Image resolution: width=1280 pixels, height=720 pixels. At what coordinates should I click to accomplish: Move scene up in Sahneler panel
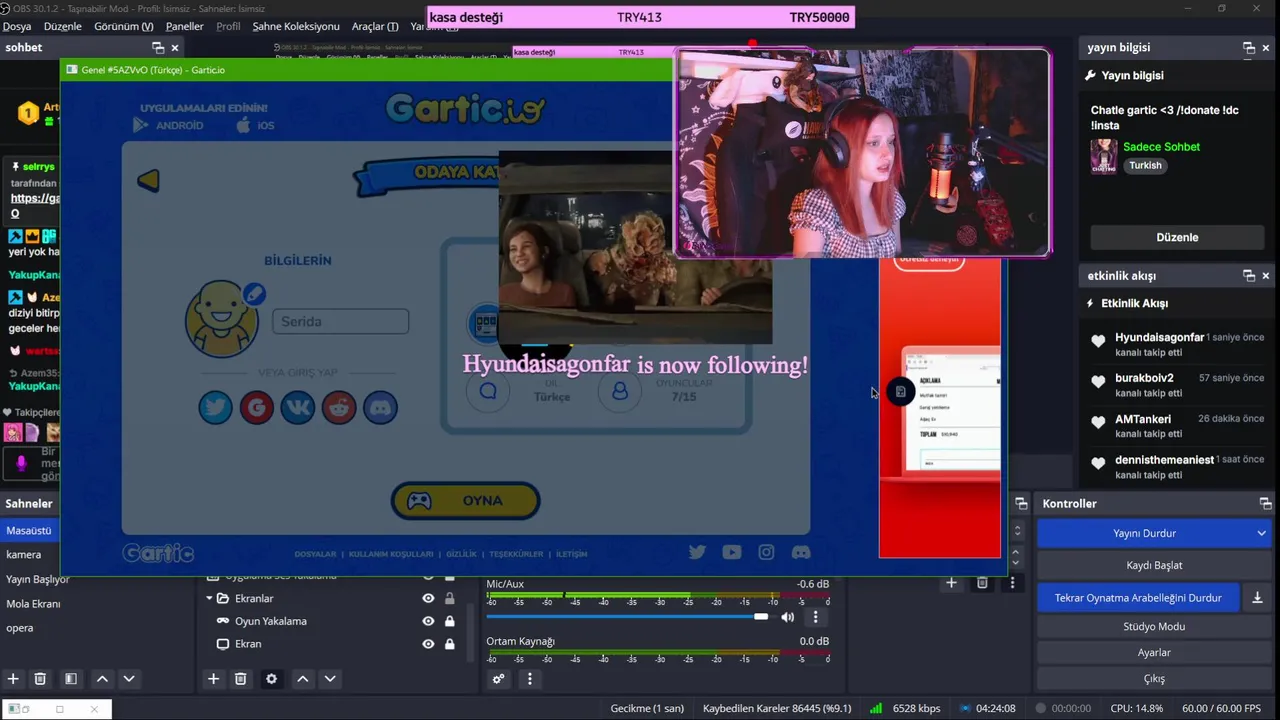(x=102, y=679)
